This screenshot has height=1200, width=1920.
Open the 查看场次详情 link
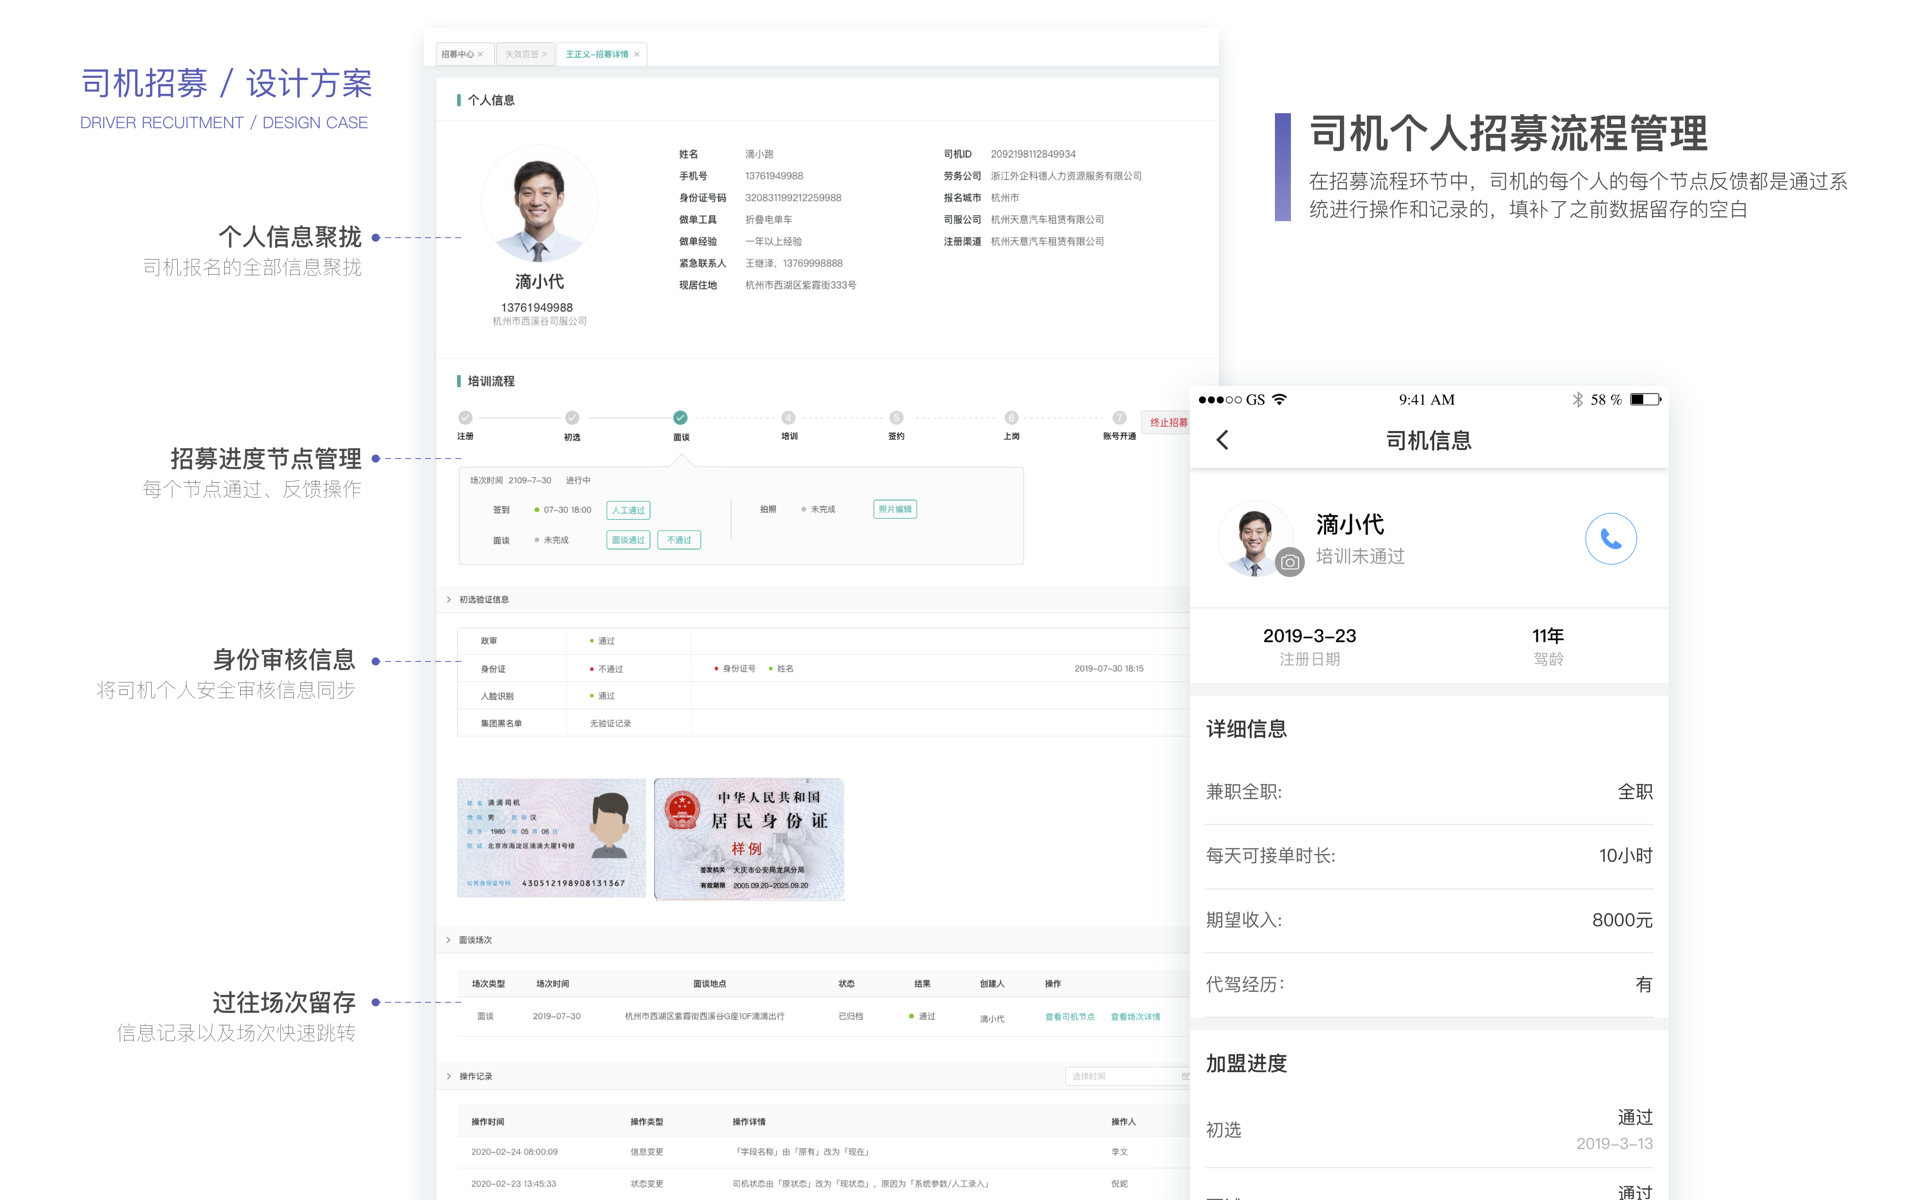click(x=1135, y=1017)
